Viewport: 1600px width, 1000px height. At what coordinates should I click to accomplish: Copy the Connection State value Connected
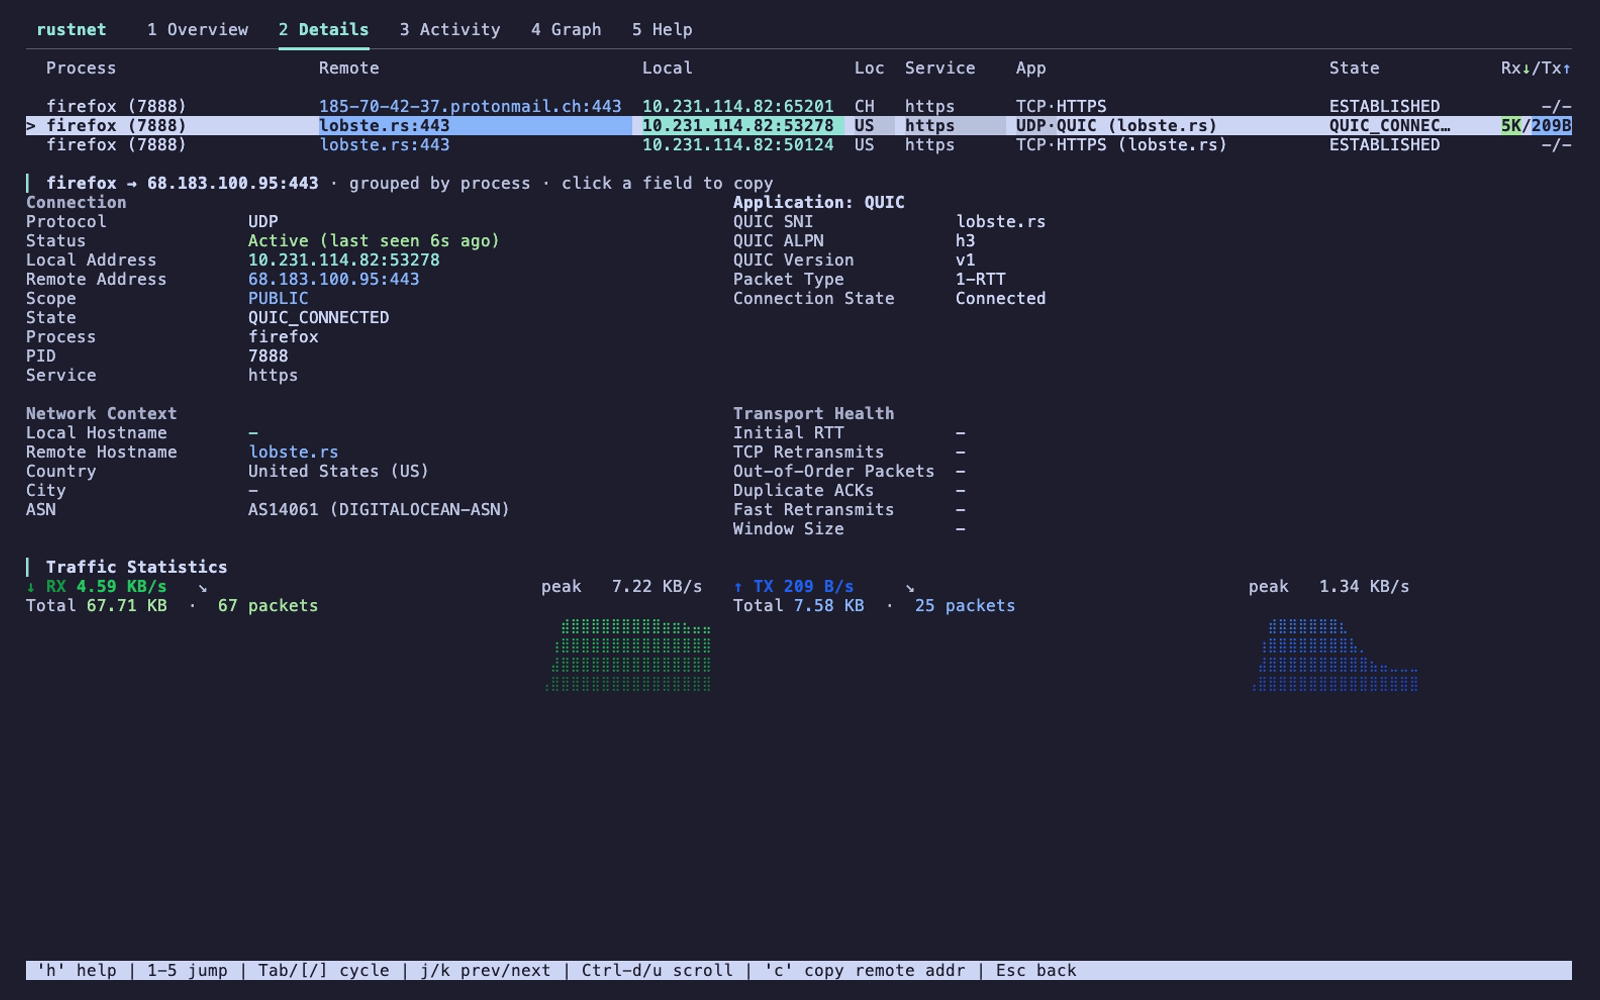pyautogui.click(x=1000, y=298)
